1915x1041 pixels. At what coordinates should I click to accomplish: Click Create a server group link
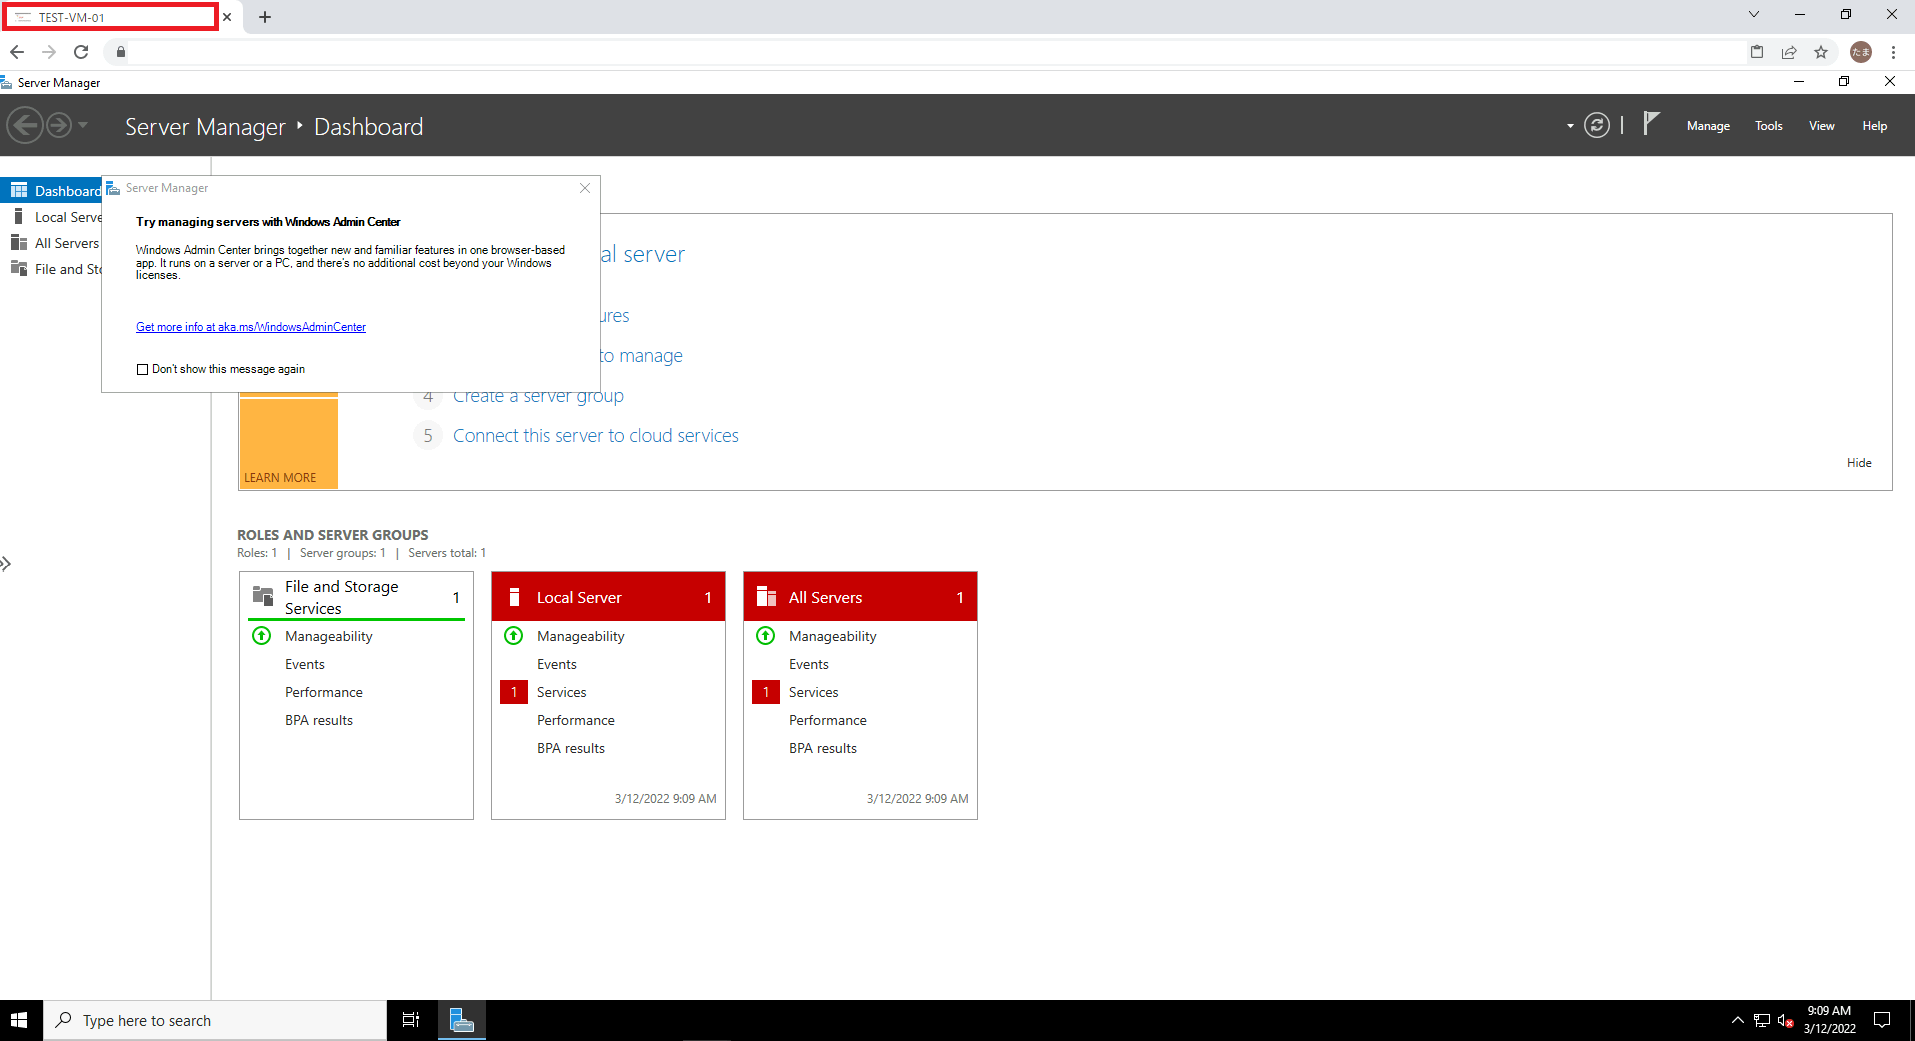(x=538, y=396)
